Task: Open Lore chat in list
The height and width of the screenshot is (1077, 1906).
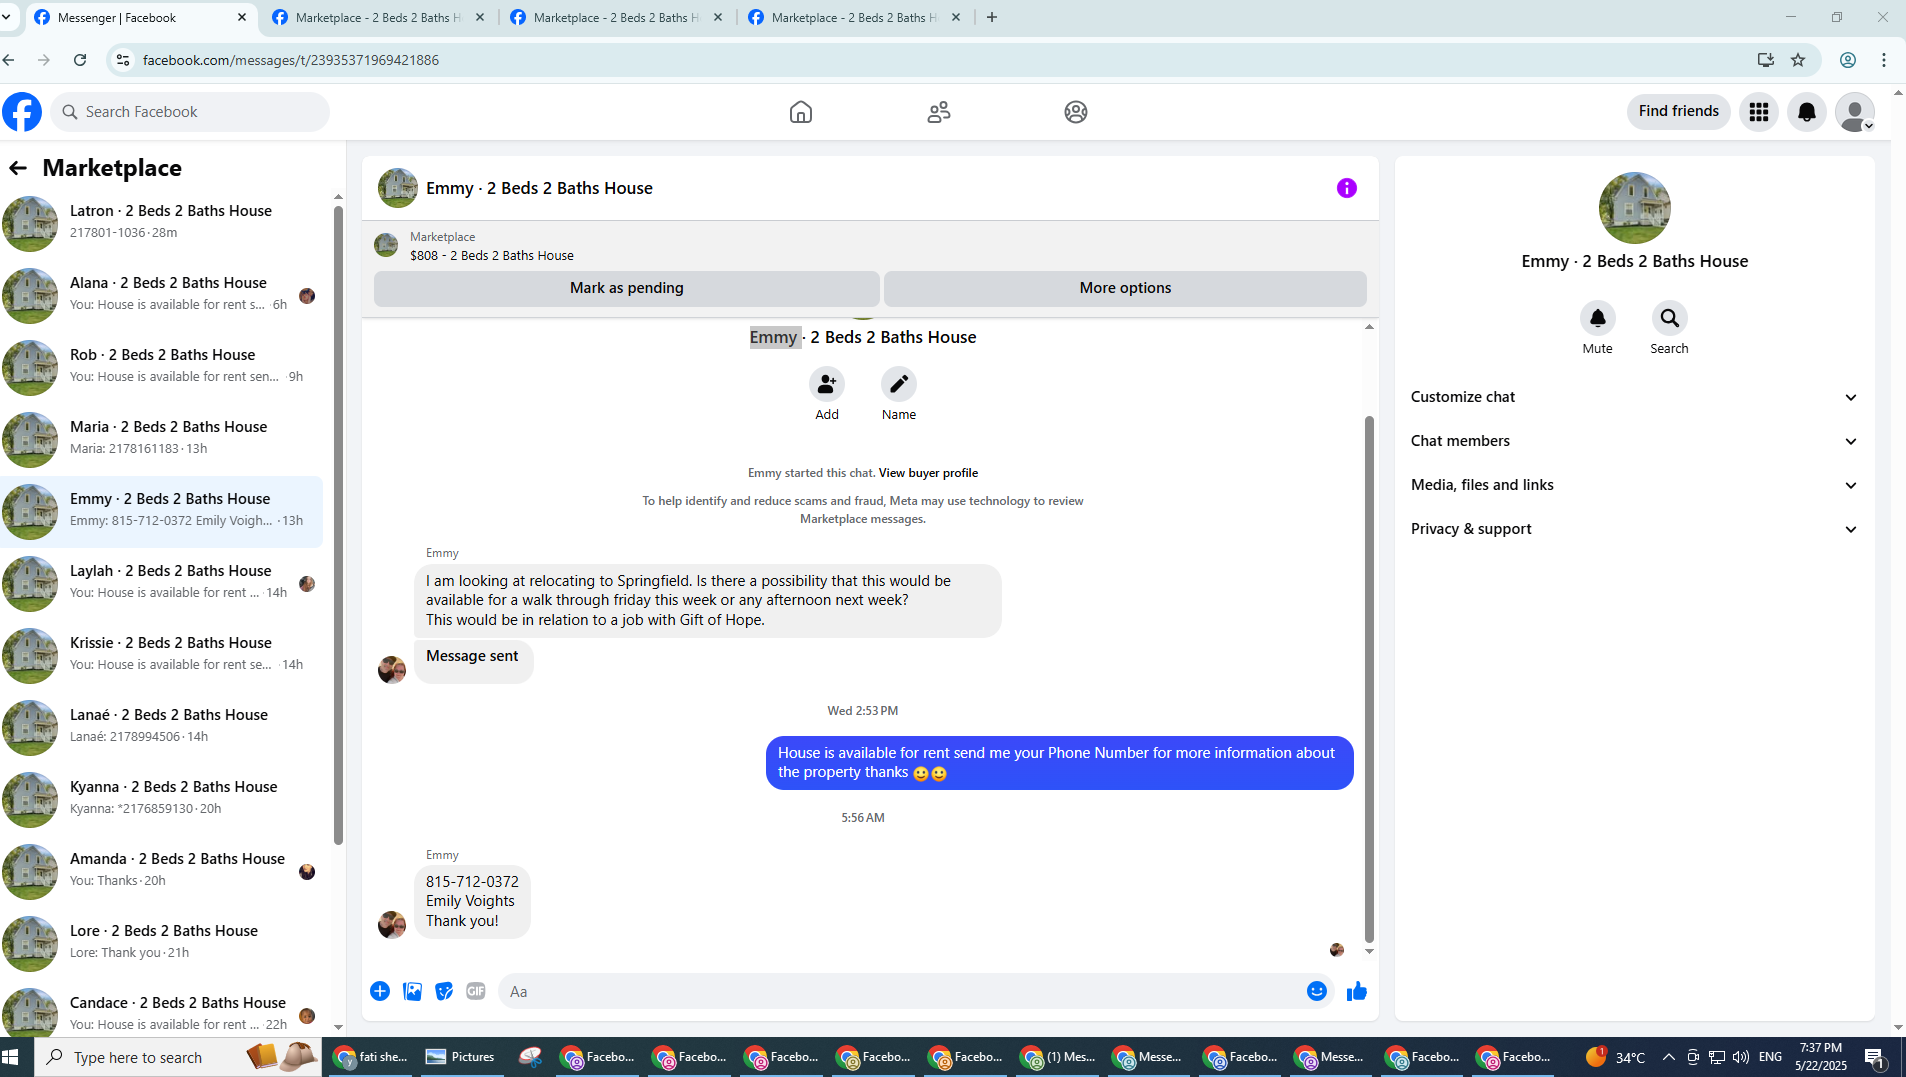Action: point(162,942)
